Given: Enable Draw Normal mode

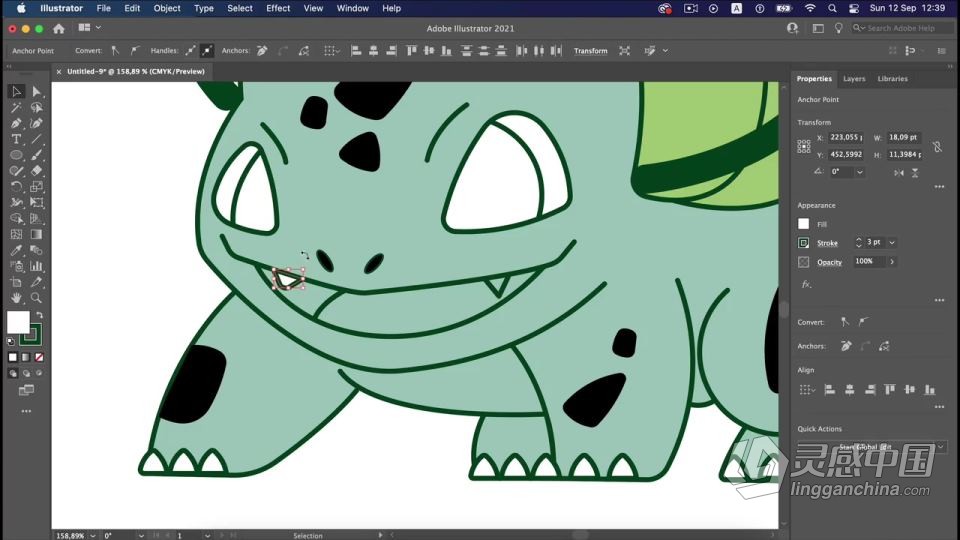Looking at the screenshot, I should click(x=13, y=373).
